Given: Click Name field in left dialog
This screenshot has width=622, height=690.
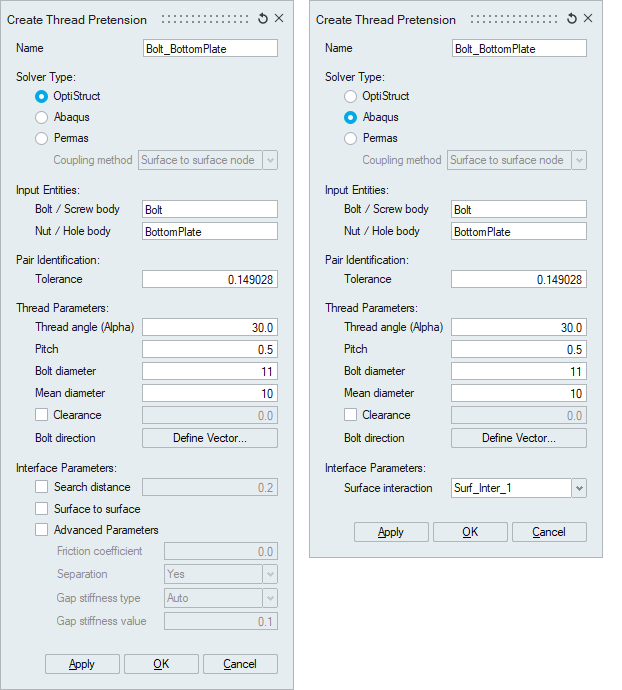Looking at the screenshot, I should [210, 48].
